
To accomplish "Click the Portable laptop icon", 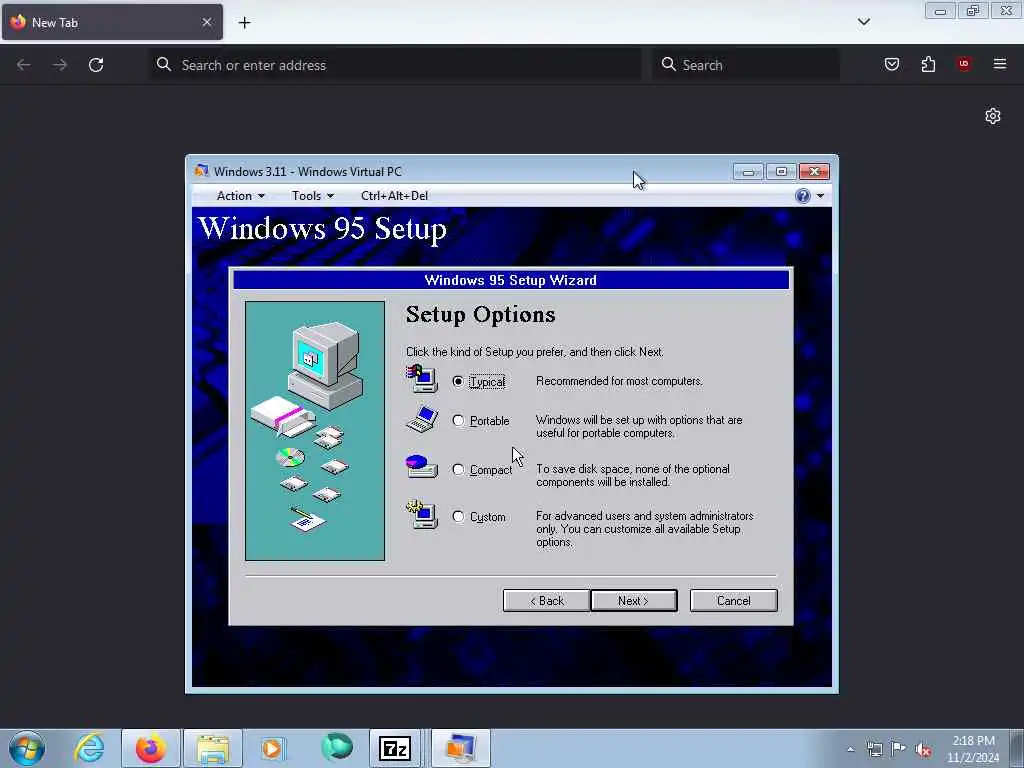I will click(422, 419).
